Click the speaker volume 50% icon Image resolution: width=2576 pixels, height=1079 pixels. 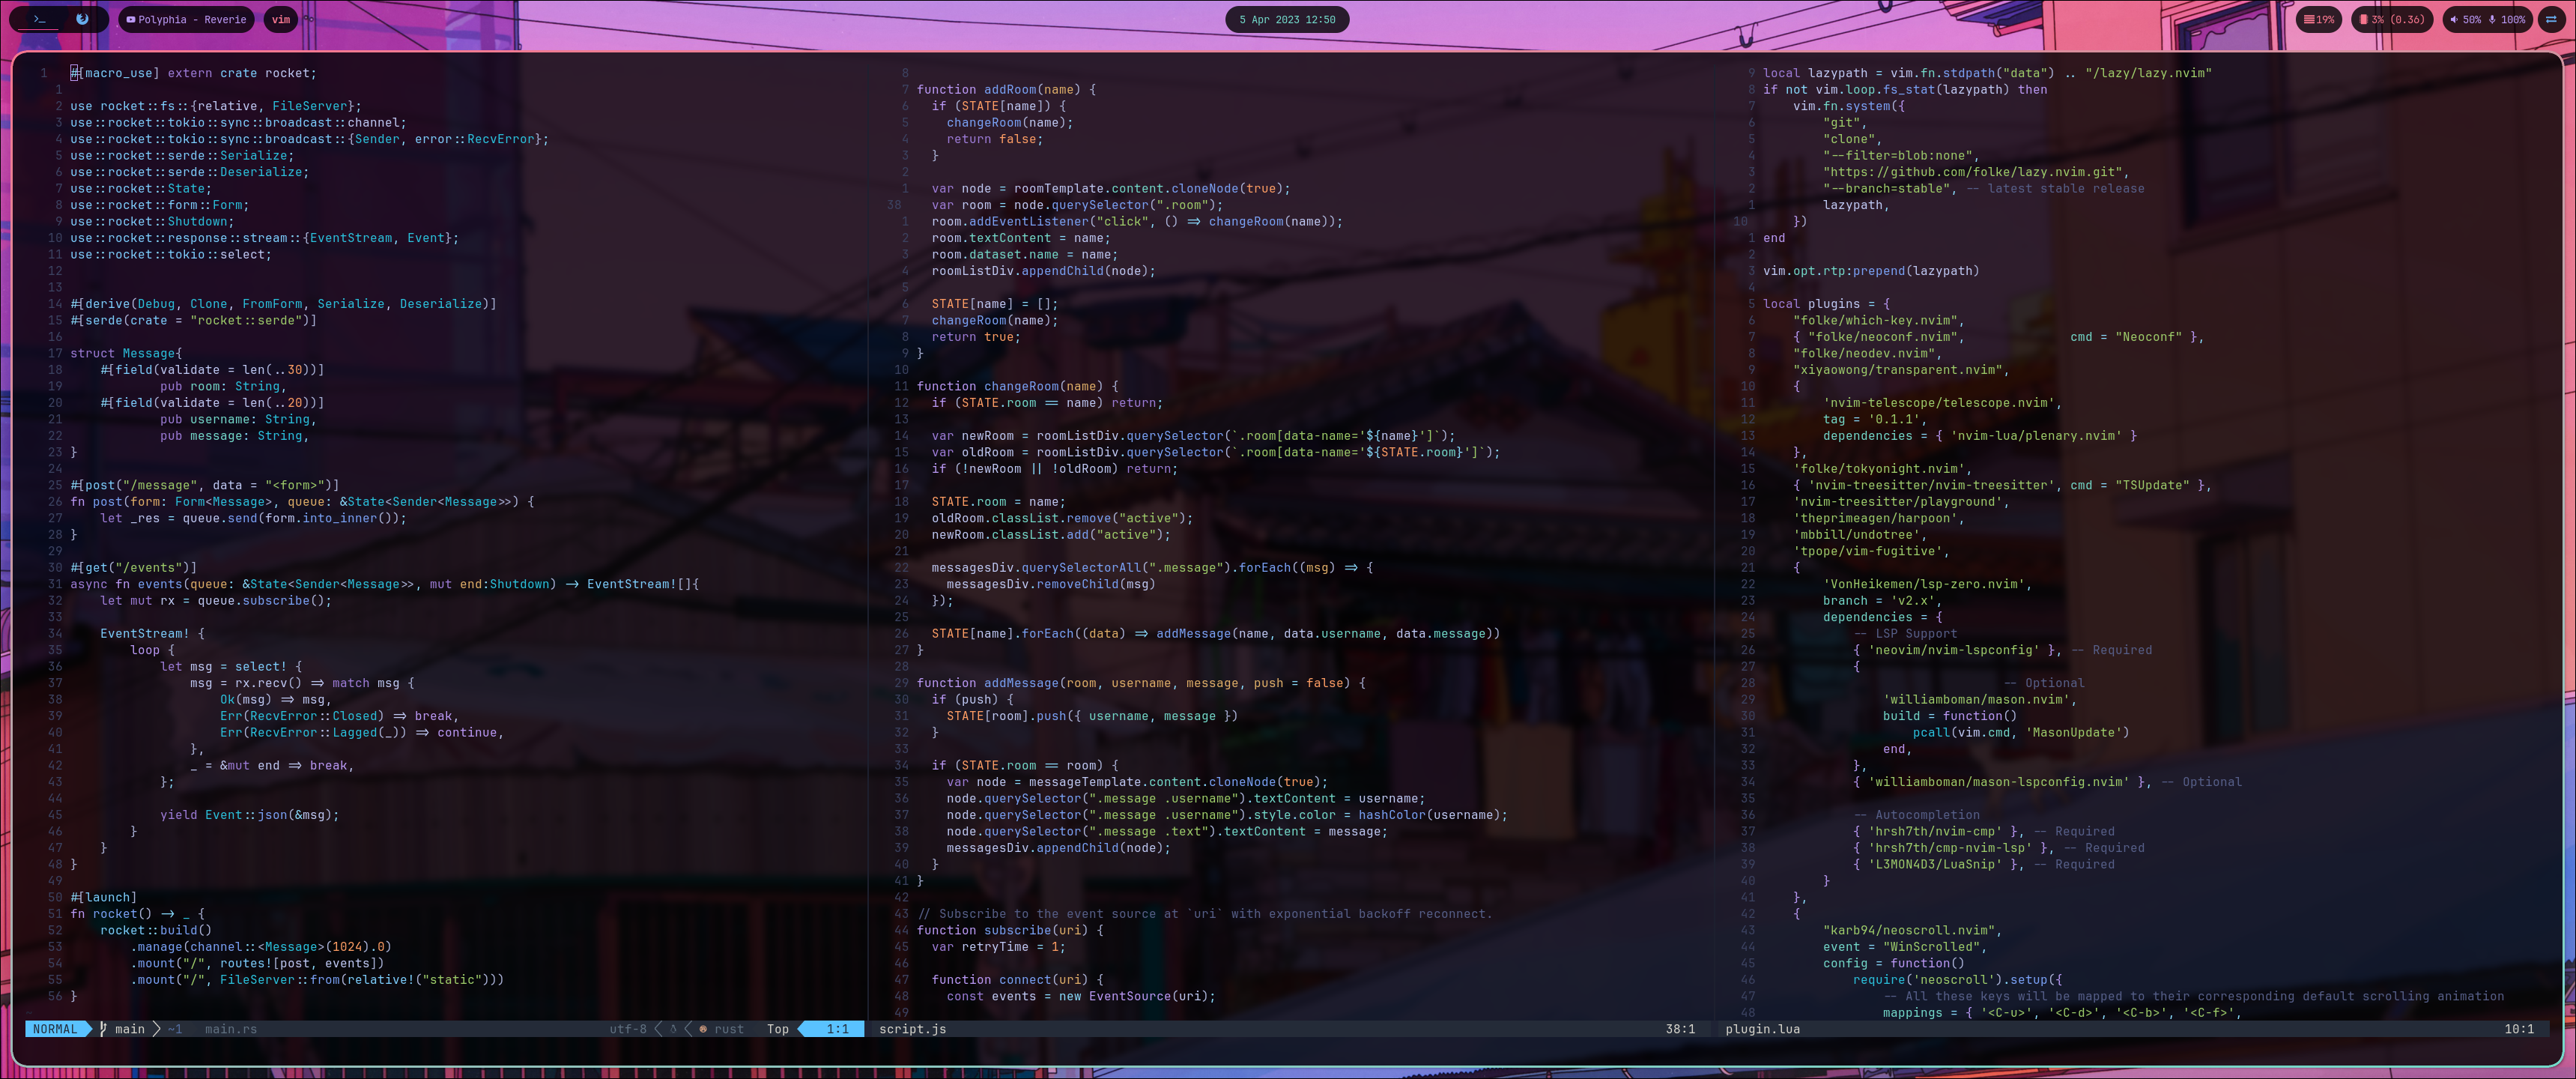click(2453, 19)
